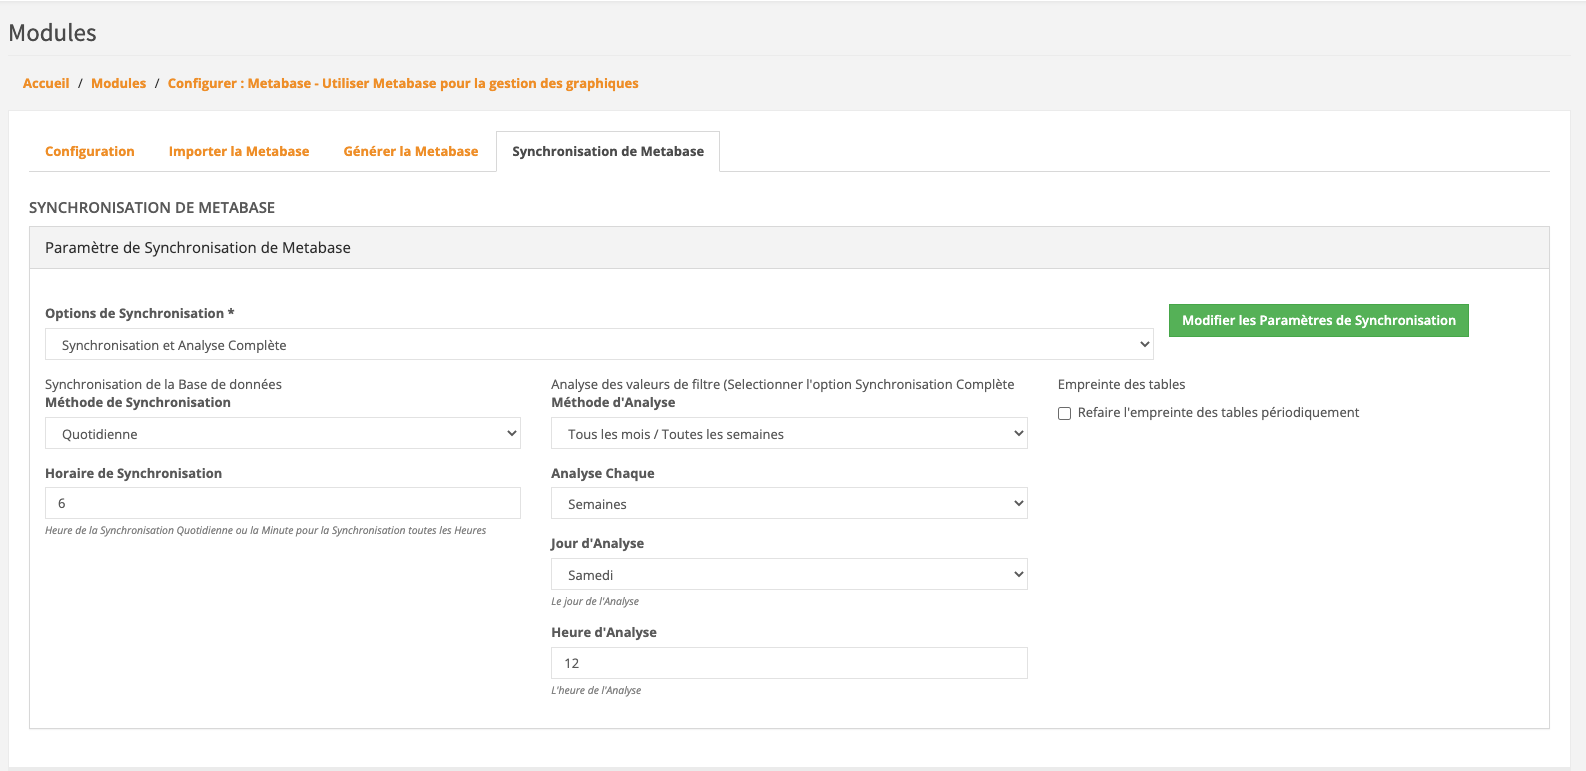Click the Modules page heading
The height and width of the screenshot is (771, 1586).
tap(52, 33)
